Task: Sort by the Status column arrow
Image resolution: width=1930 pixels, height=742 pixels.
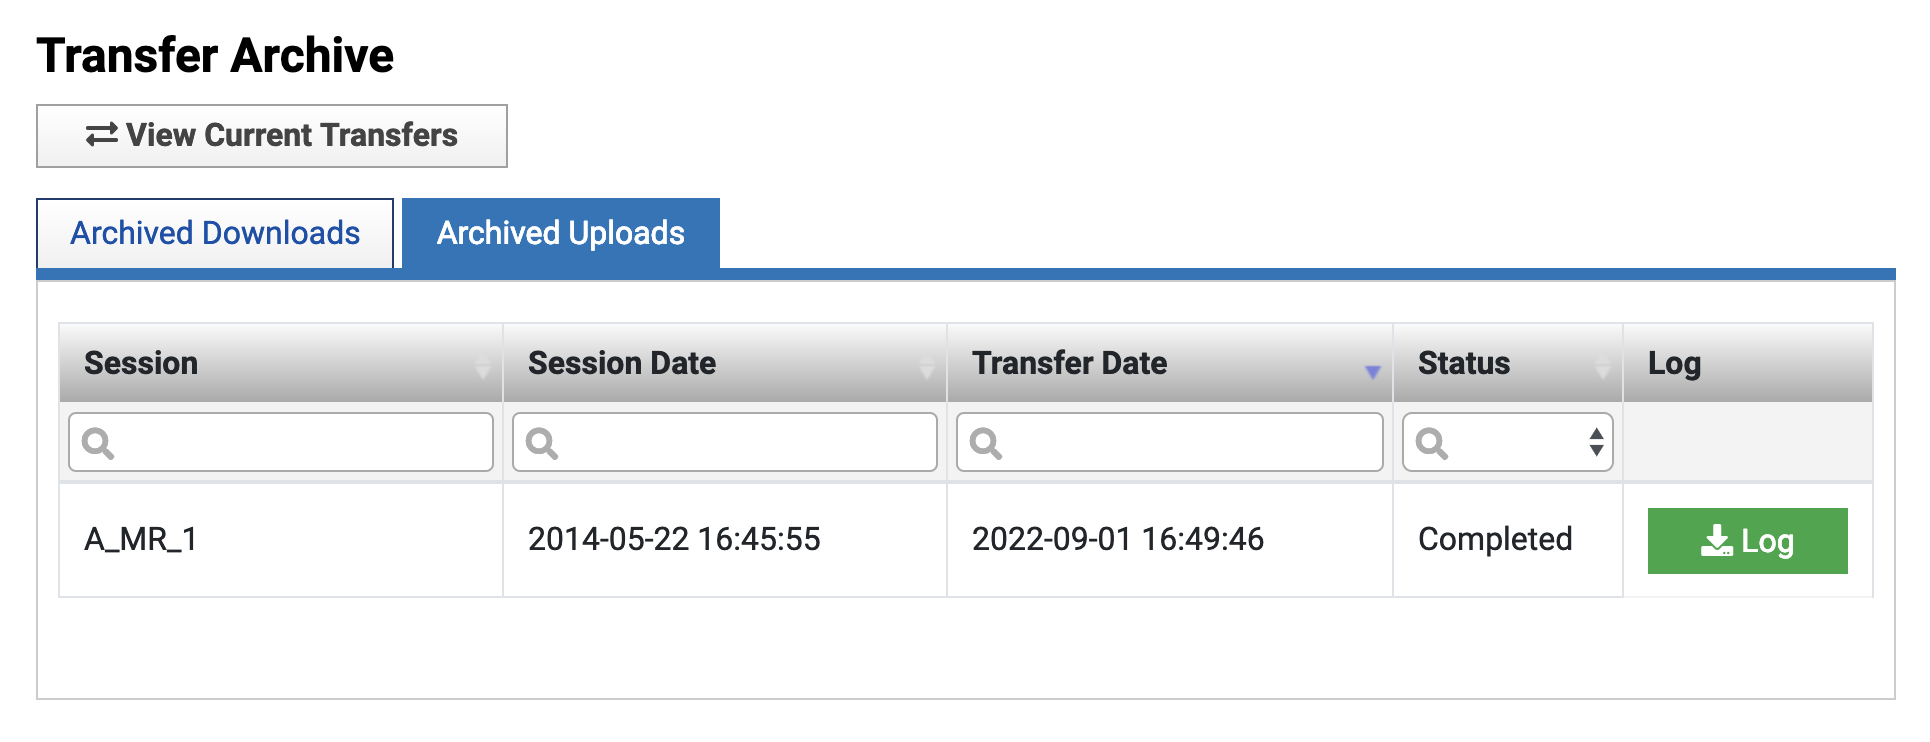Action: [1602, 368]
